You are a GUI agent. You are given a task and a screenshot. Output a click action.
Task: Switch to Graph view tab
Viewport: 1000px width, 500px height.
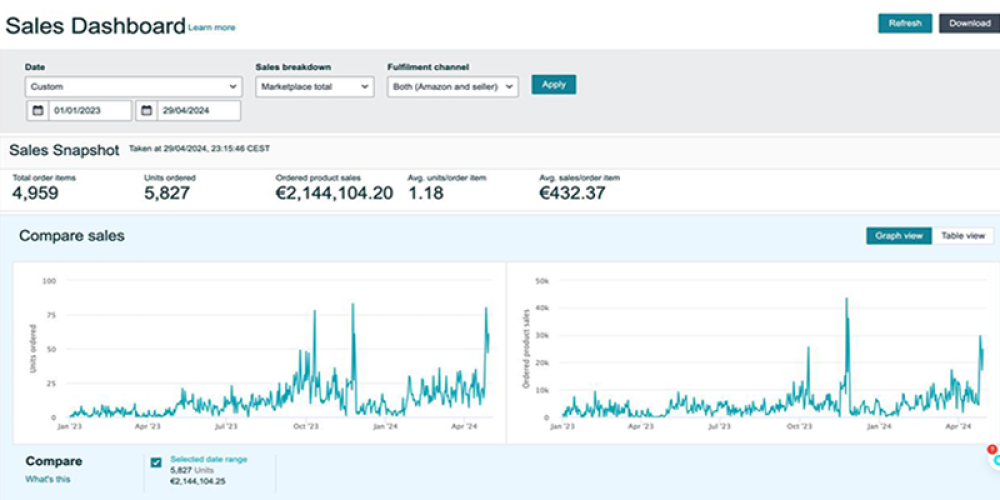point(898,236)
